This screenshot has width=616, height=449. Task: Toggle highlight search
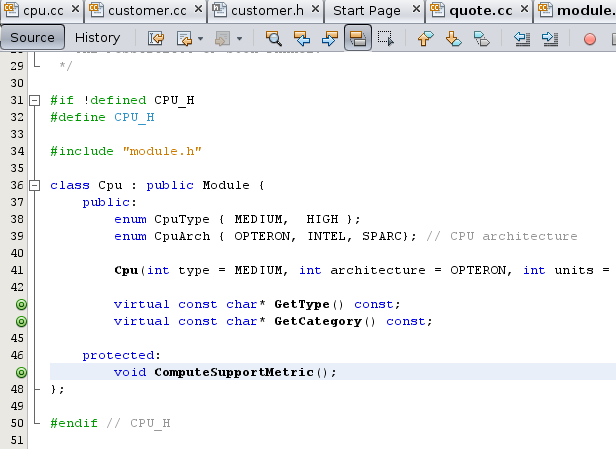[357, 39]
